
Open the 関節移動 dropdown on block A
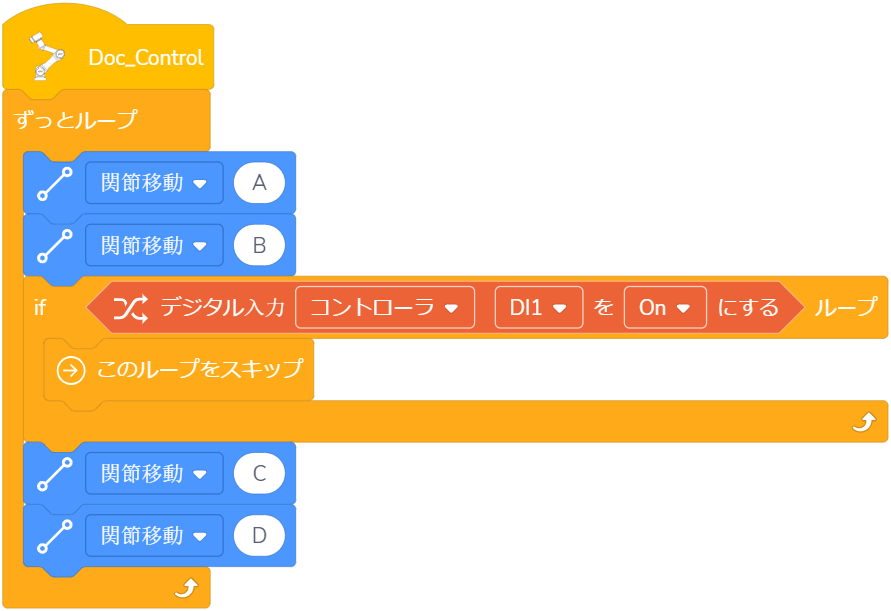point(153,184)
